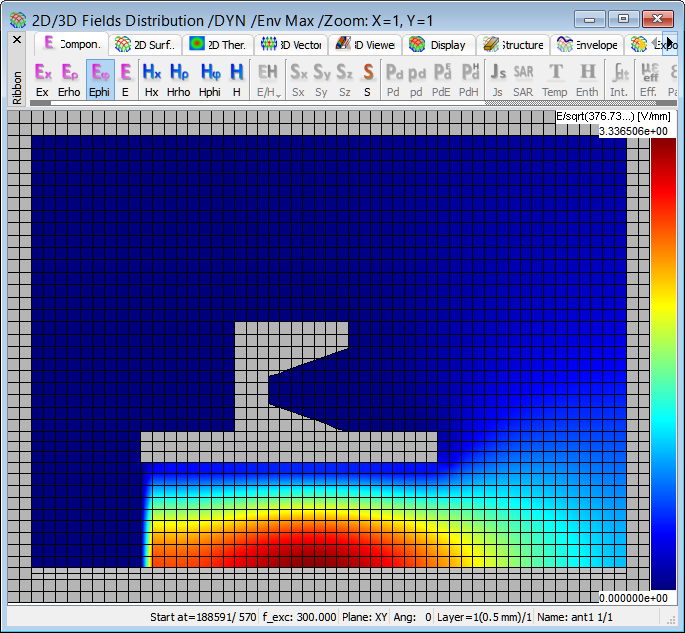Viewport: 685px width, 633px height.
Task: Open the Display tab
Action: point(438,44)
